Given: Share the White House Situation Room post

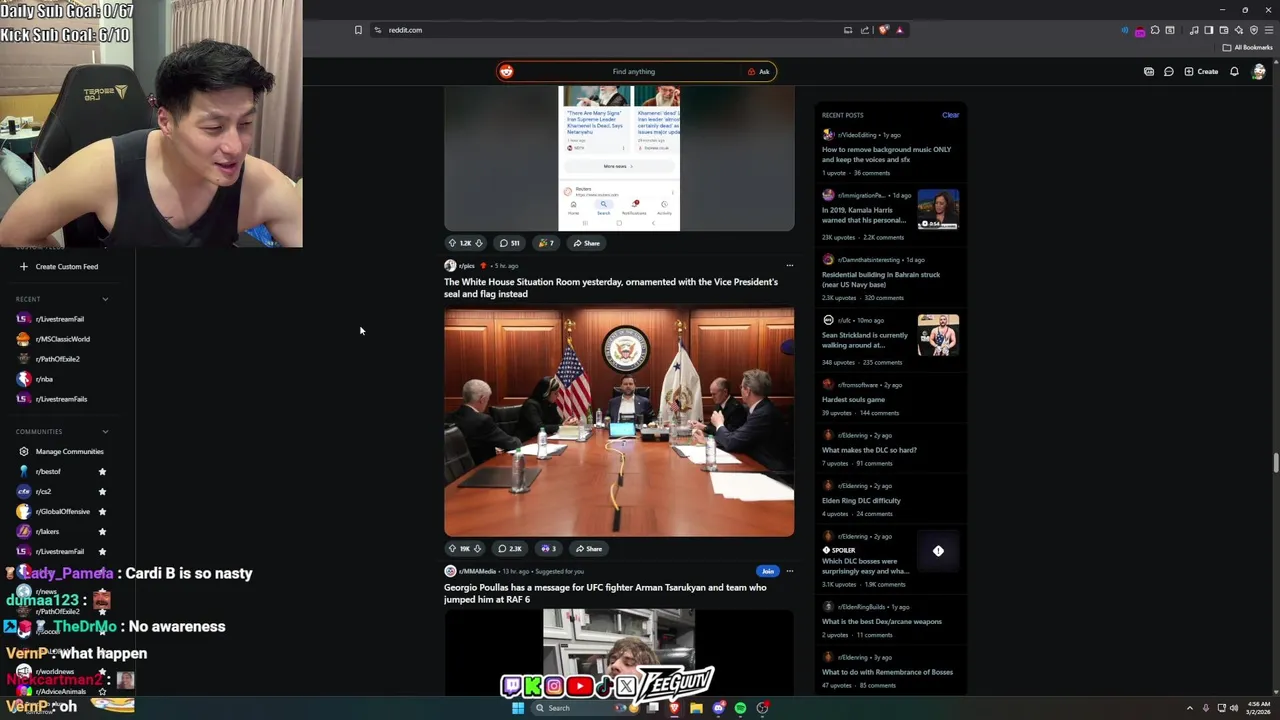Looking at the screenshot, I should click(588, 549).
